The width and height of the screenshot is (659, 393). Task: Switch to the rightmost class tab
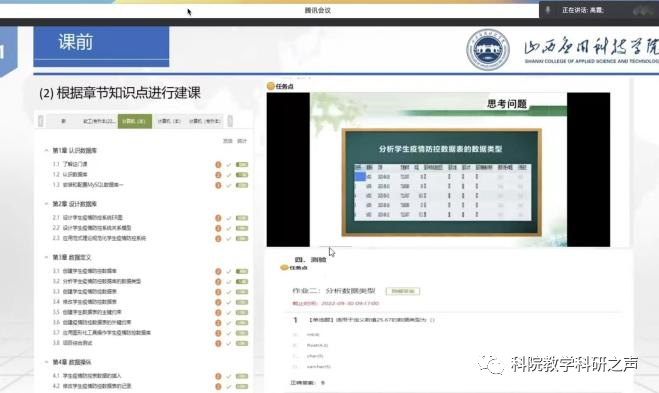coord(205,121)
